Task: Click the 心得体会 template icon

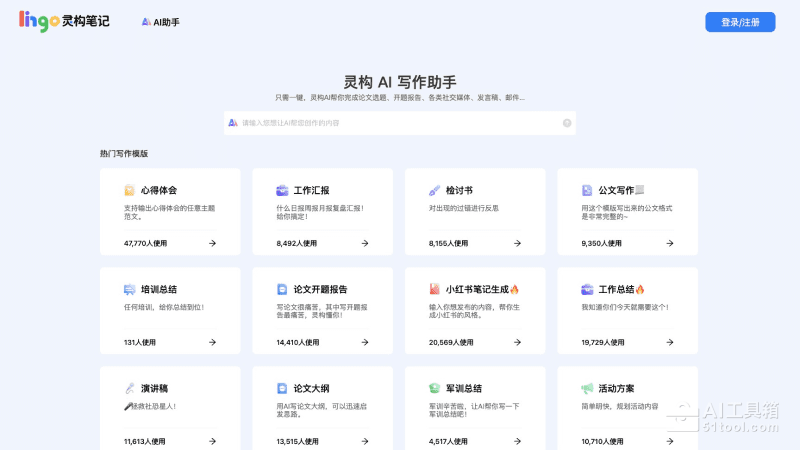Action: (x=129, y=190)
